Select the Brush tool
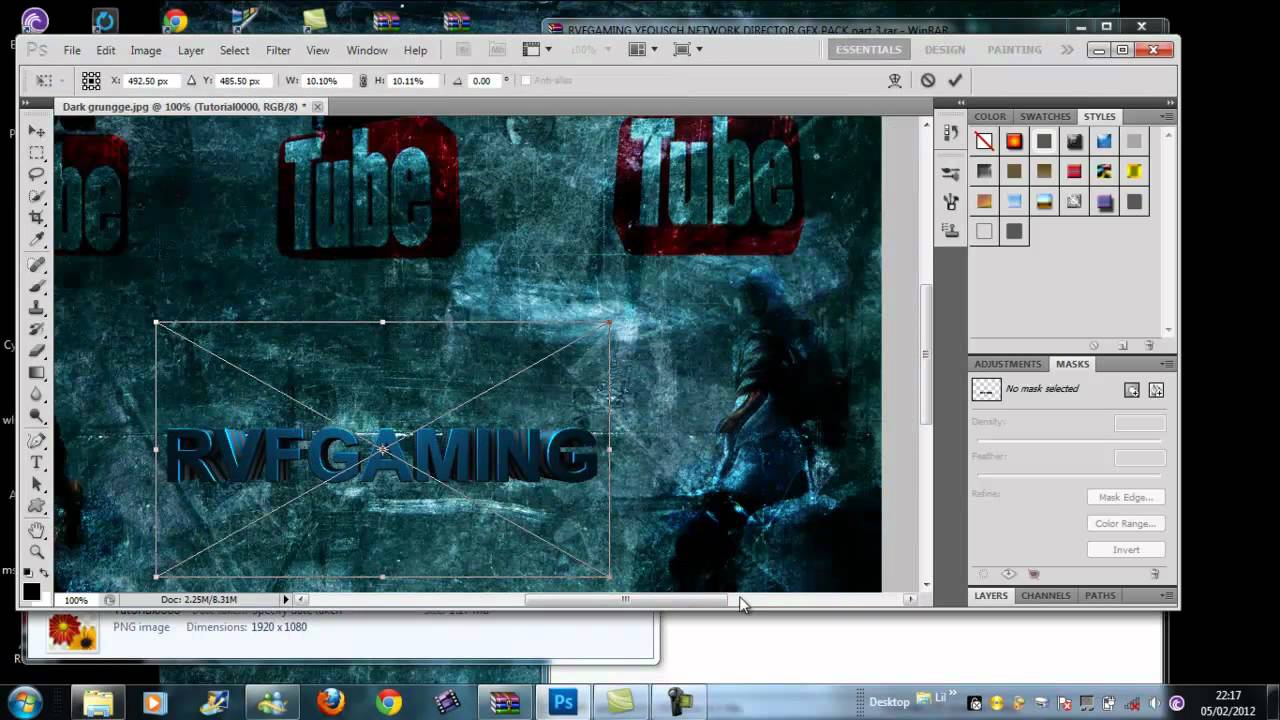This screenshot has height=720, width=1280. (x=37, y=286)
